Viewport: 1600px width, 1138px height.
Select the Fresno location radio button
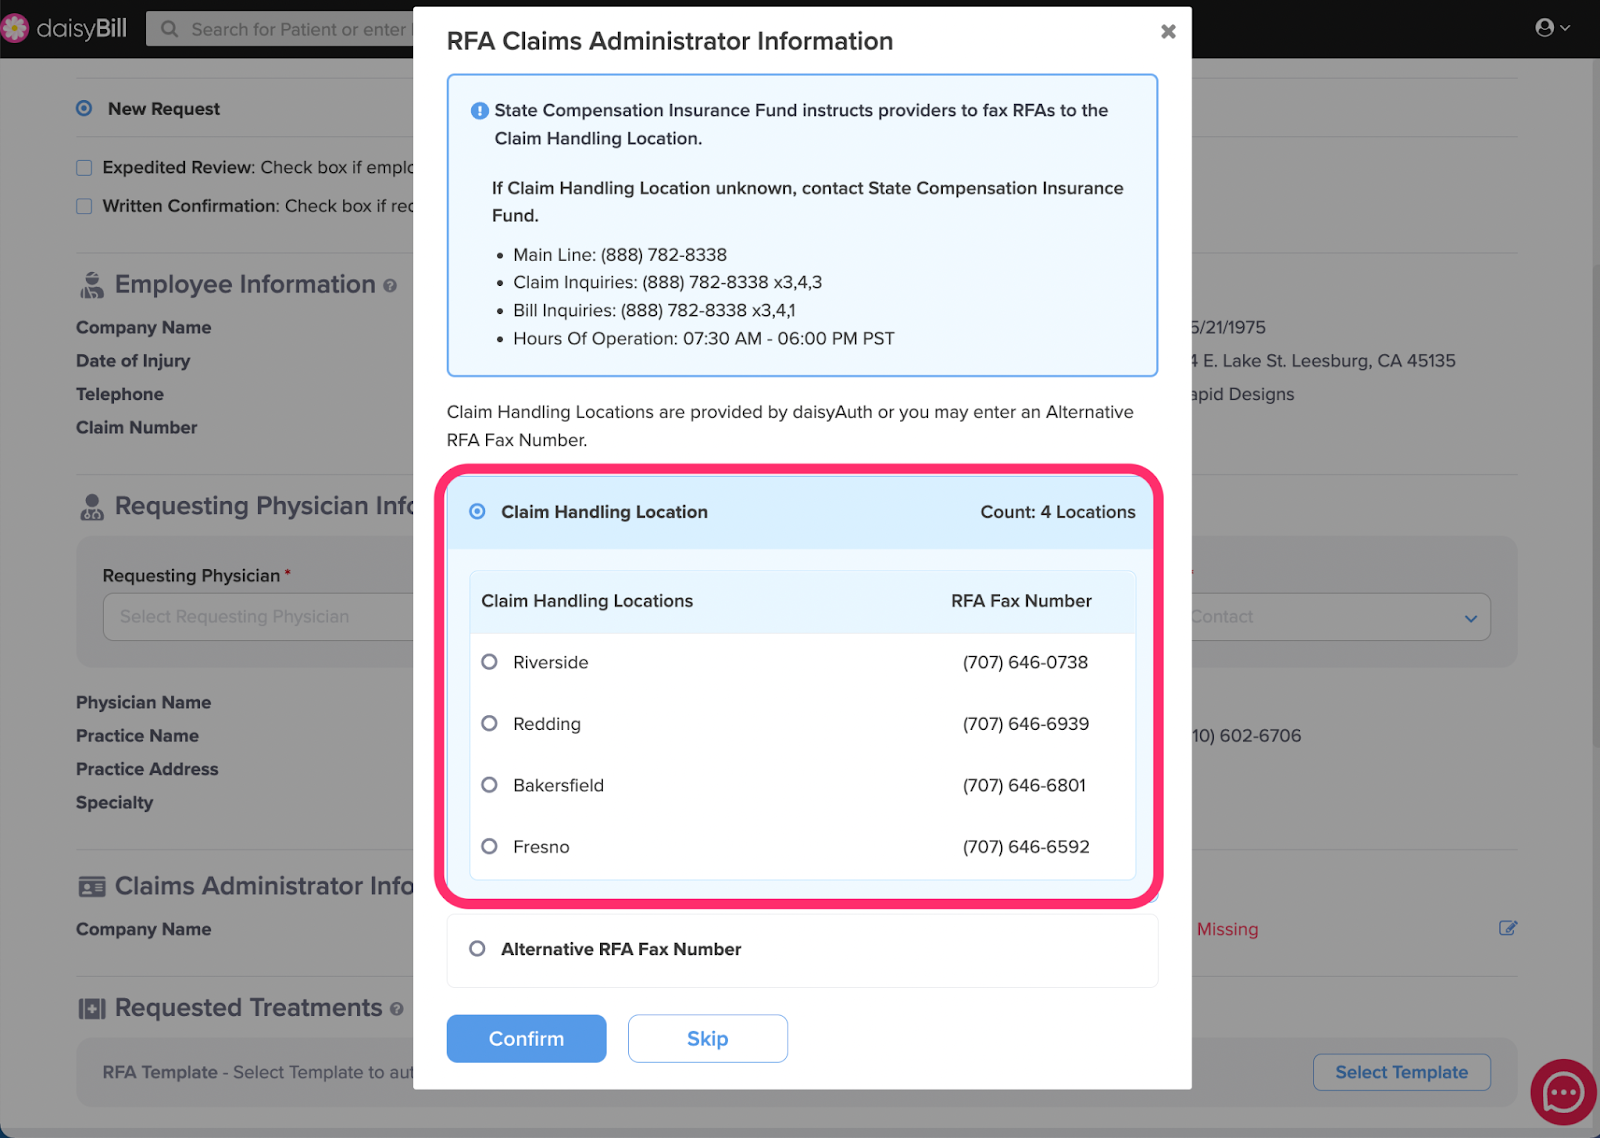[x=489, y=846]
